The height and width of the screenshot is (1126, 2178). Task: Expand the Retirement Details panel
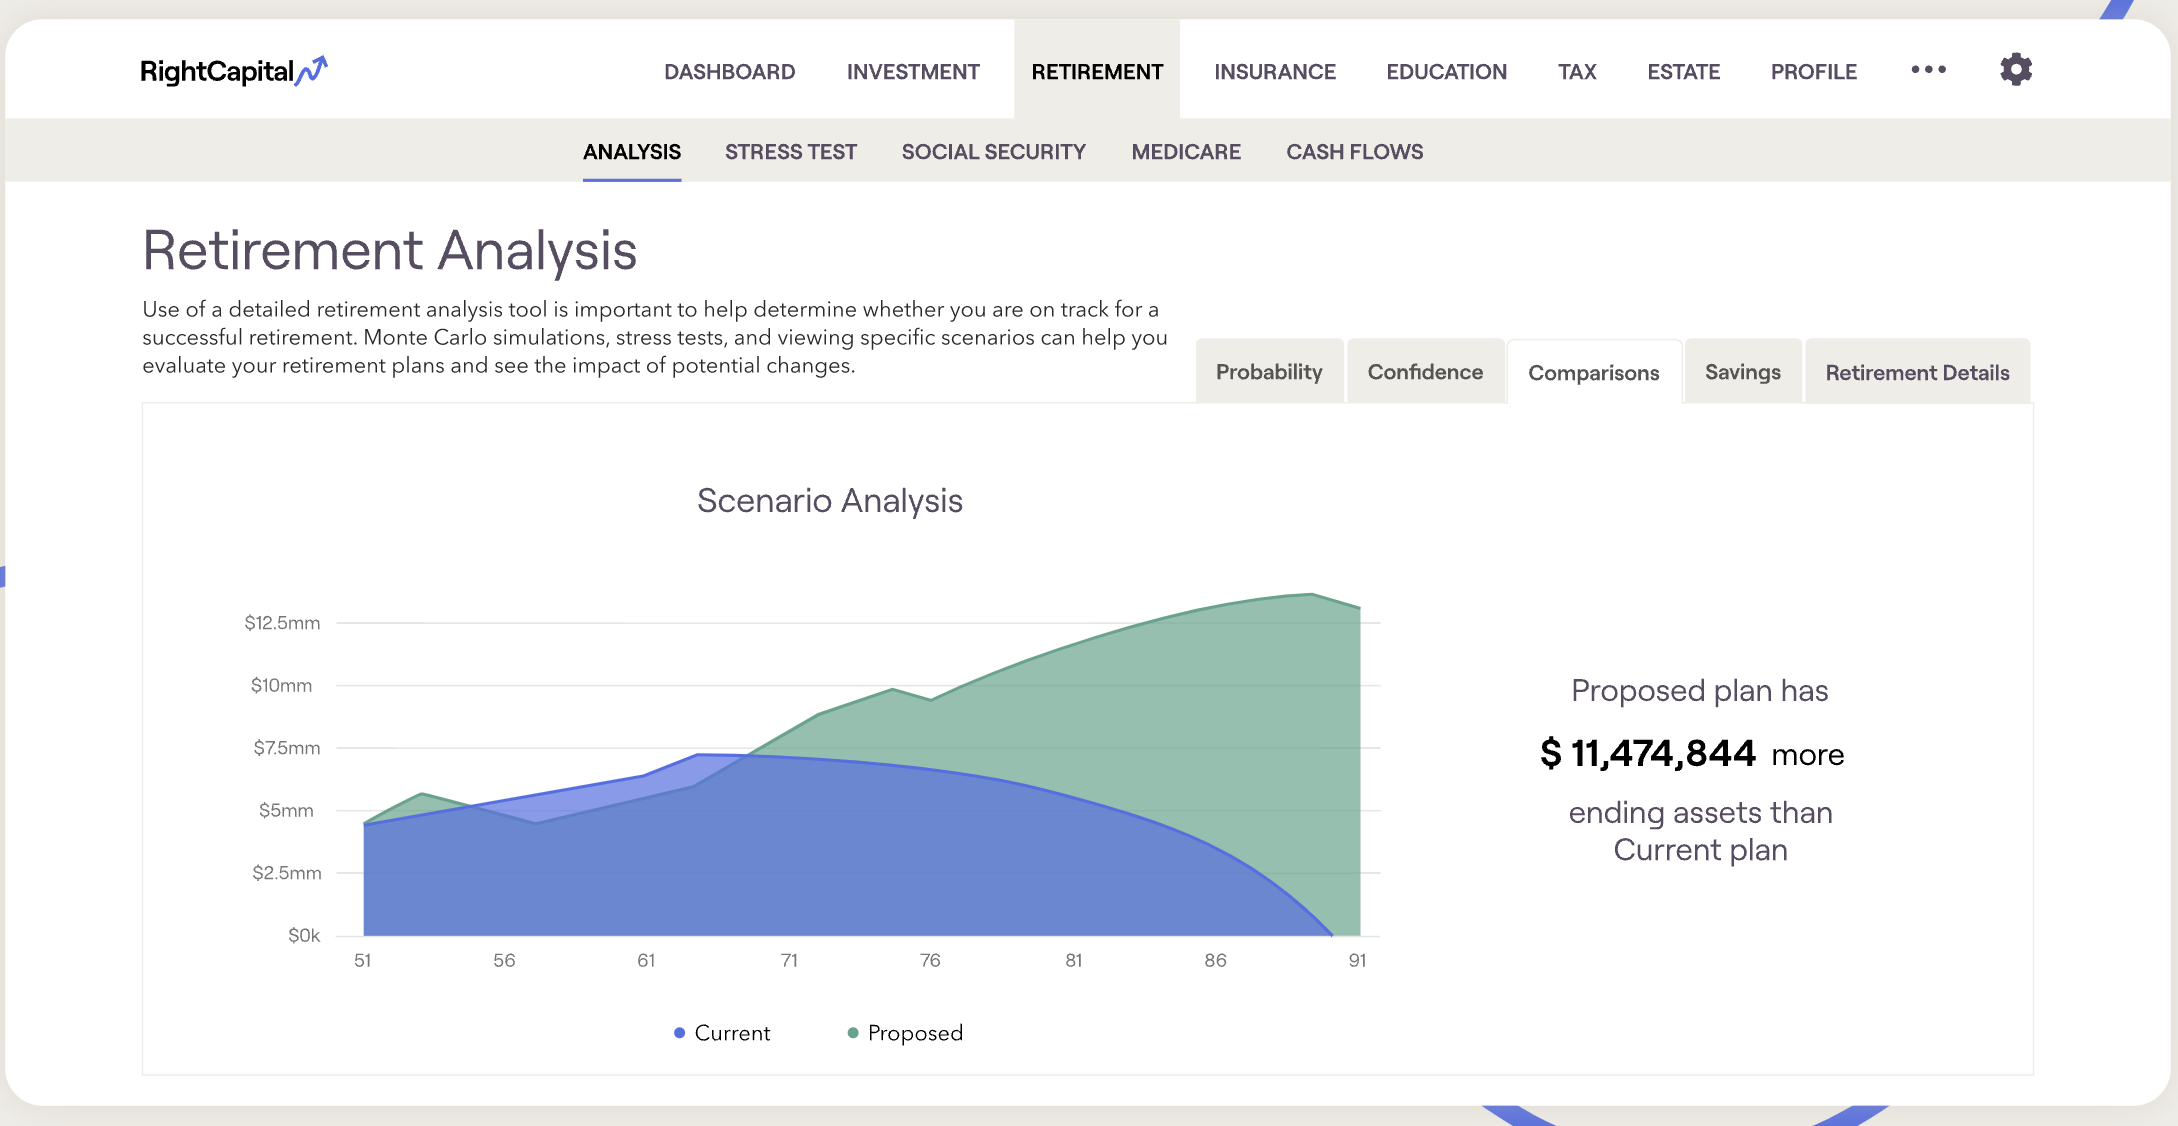click(1916, 371)
